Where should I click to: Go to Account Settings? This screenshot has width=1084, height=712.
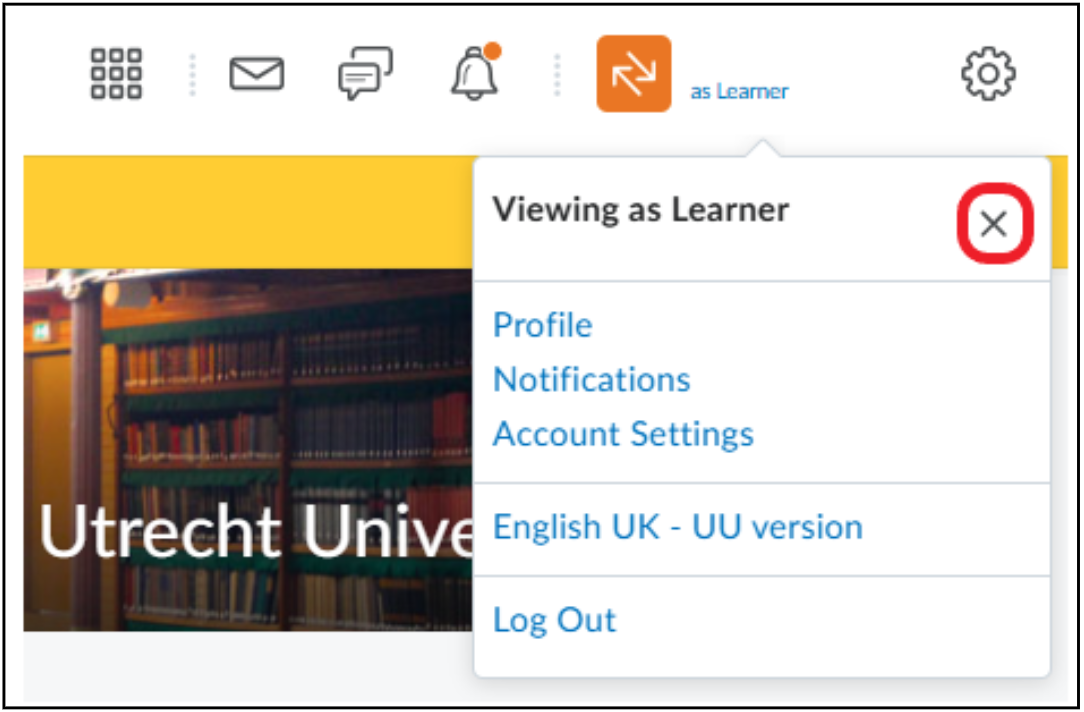tap(624, 435)
